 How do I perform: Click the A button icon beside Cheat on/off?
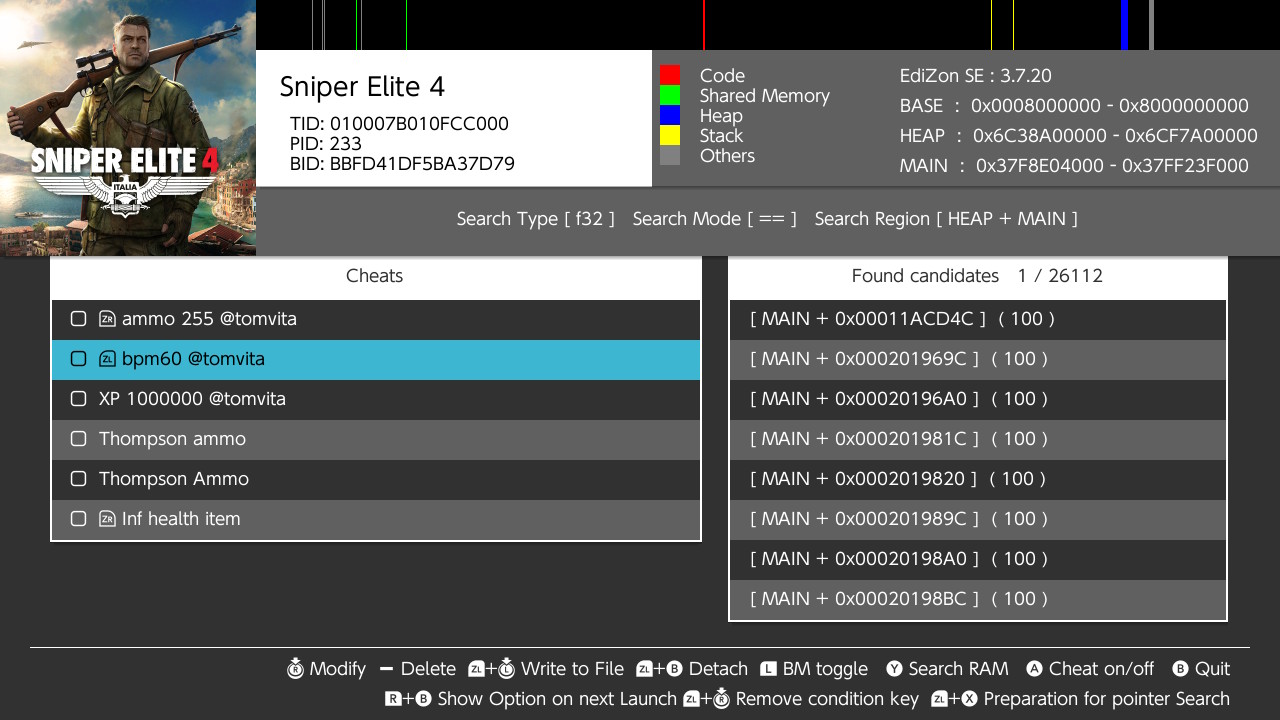tap(1034, 669)
